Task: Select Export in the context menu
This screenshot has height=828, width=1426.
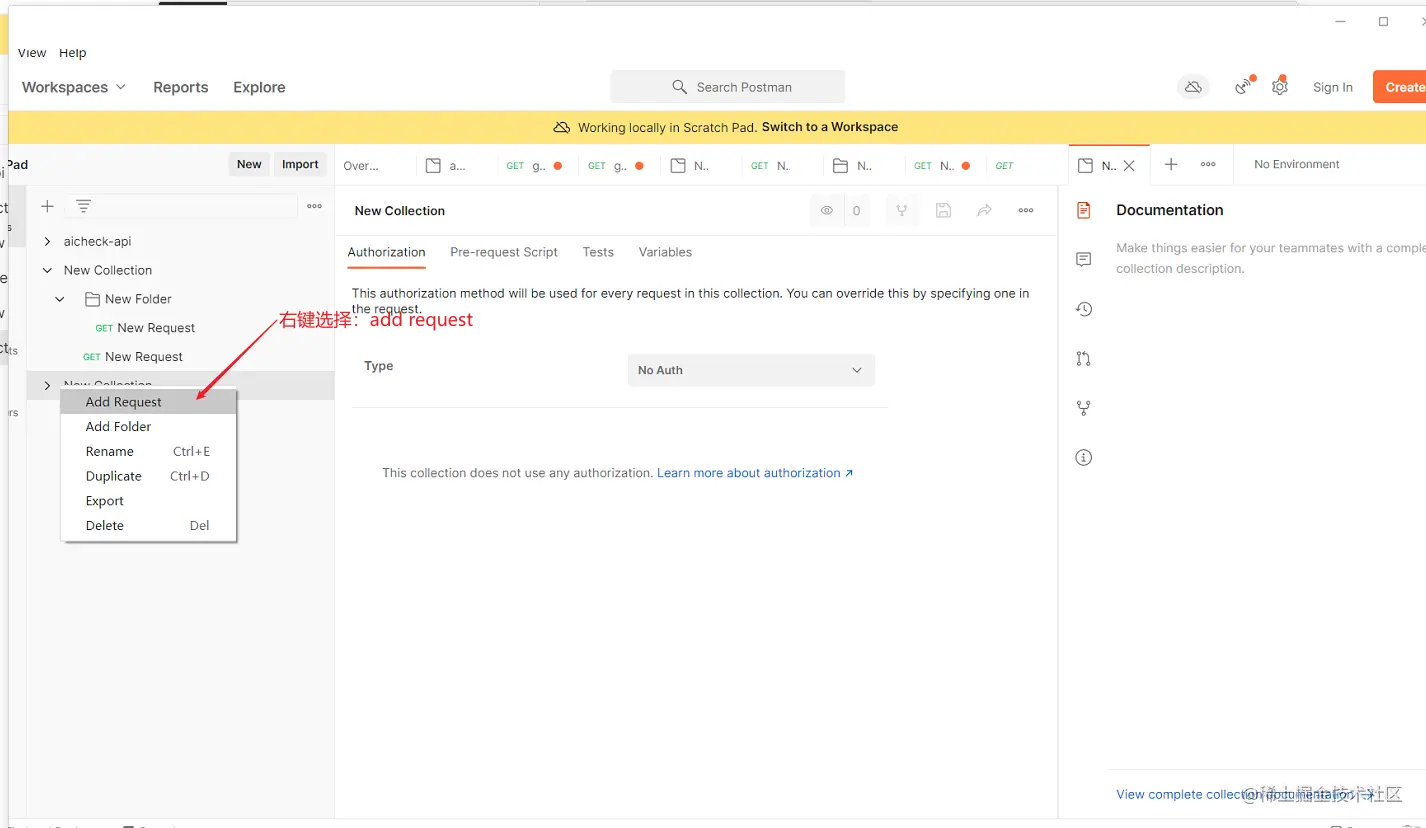Action: (x=148, y=501)
